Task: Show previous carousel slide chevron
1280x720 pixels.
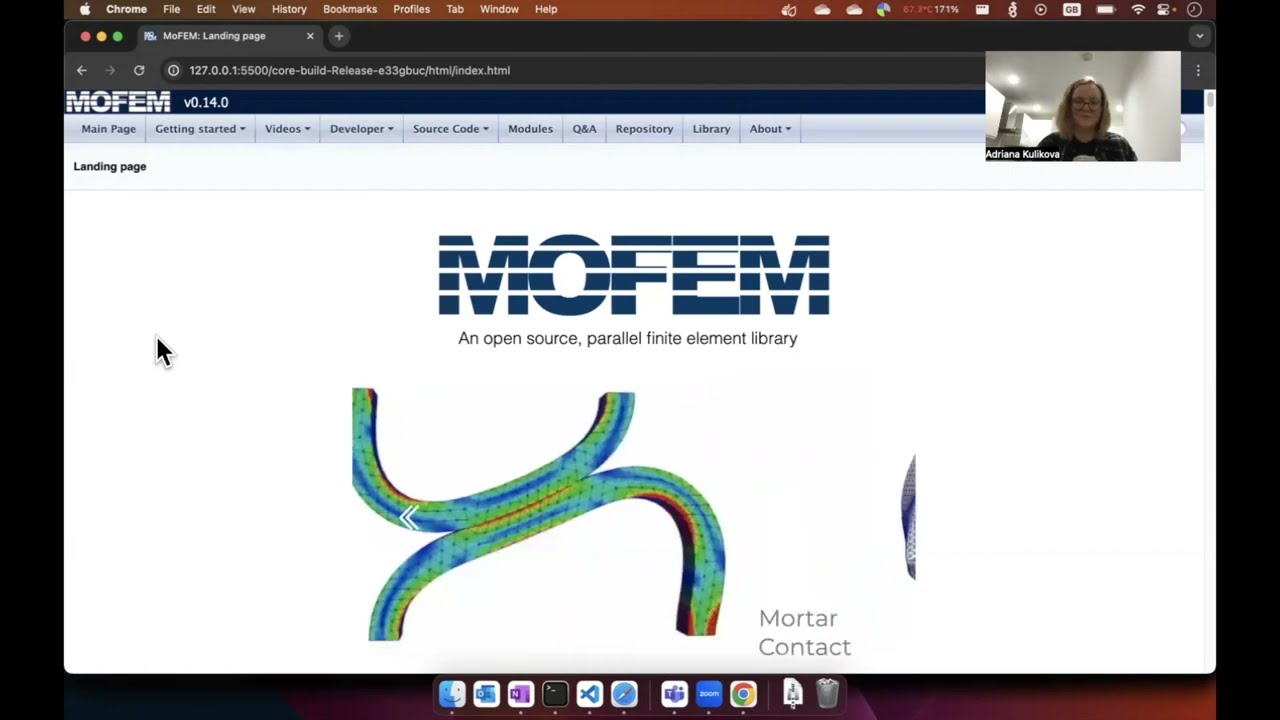Action: 408,517
